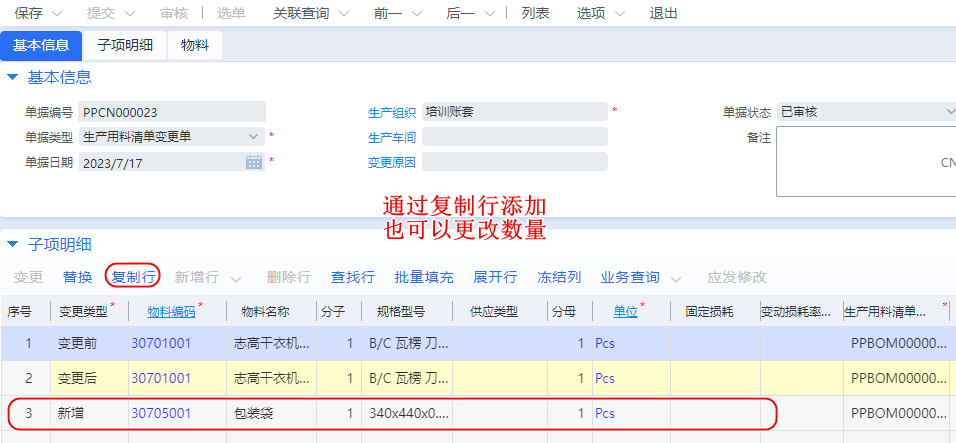
Task: Click the 批量填充 toolbar button
Action: [x=423, y=277]
